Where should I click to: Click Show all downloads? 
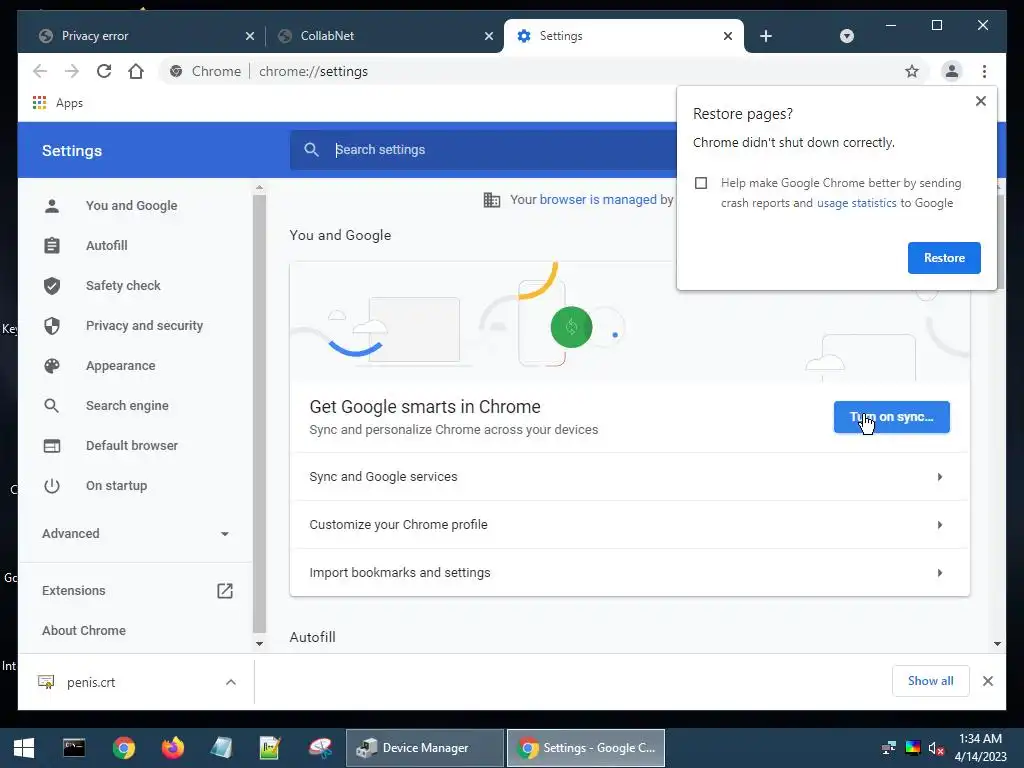pos(930,681)
